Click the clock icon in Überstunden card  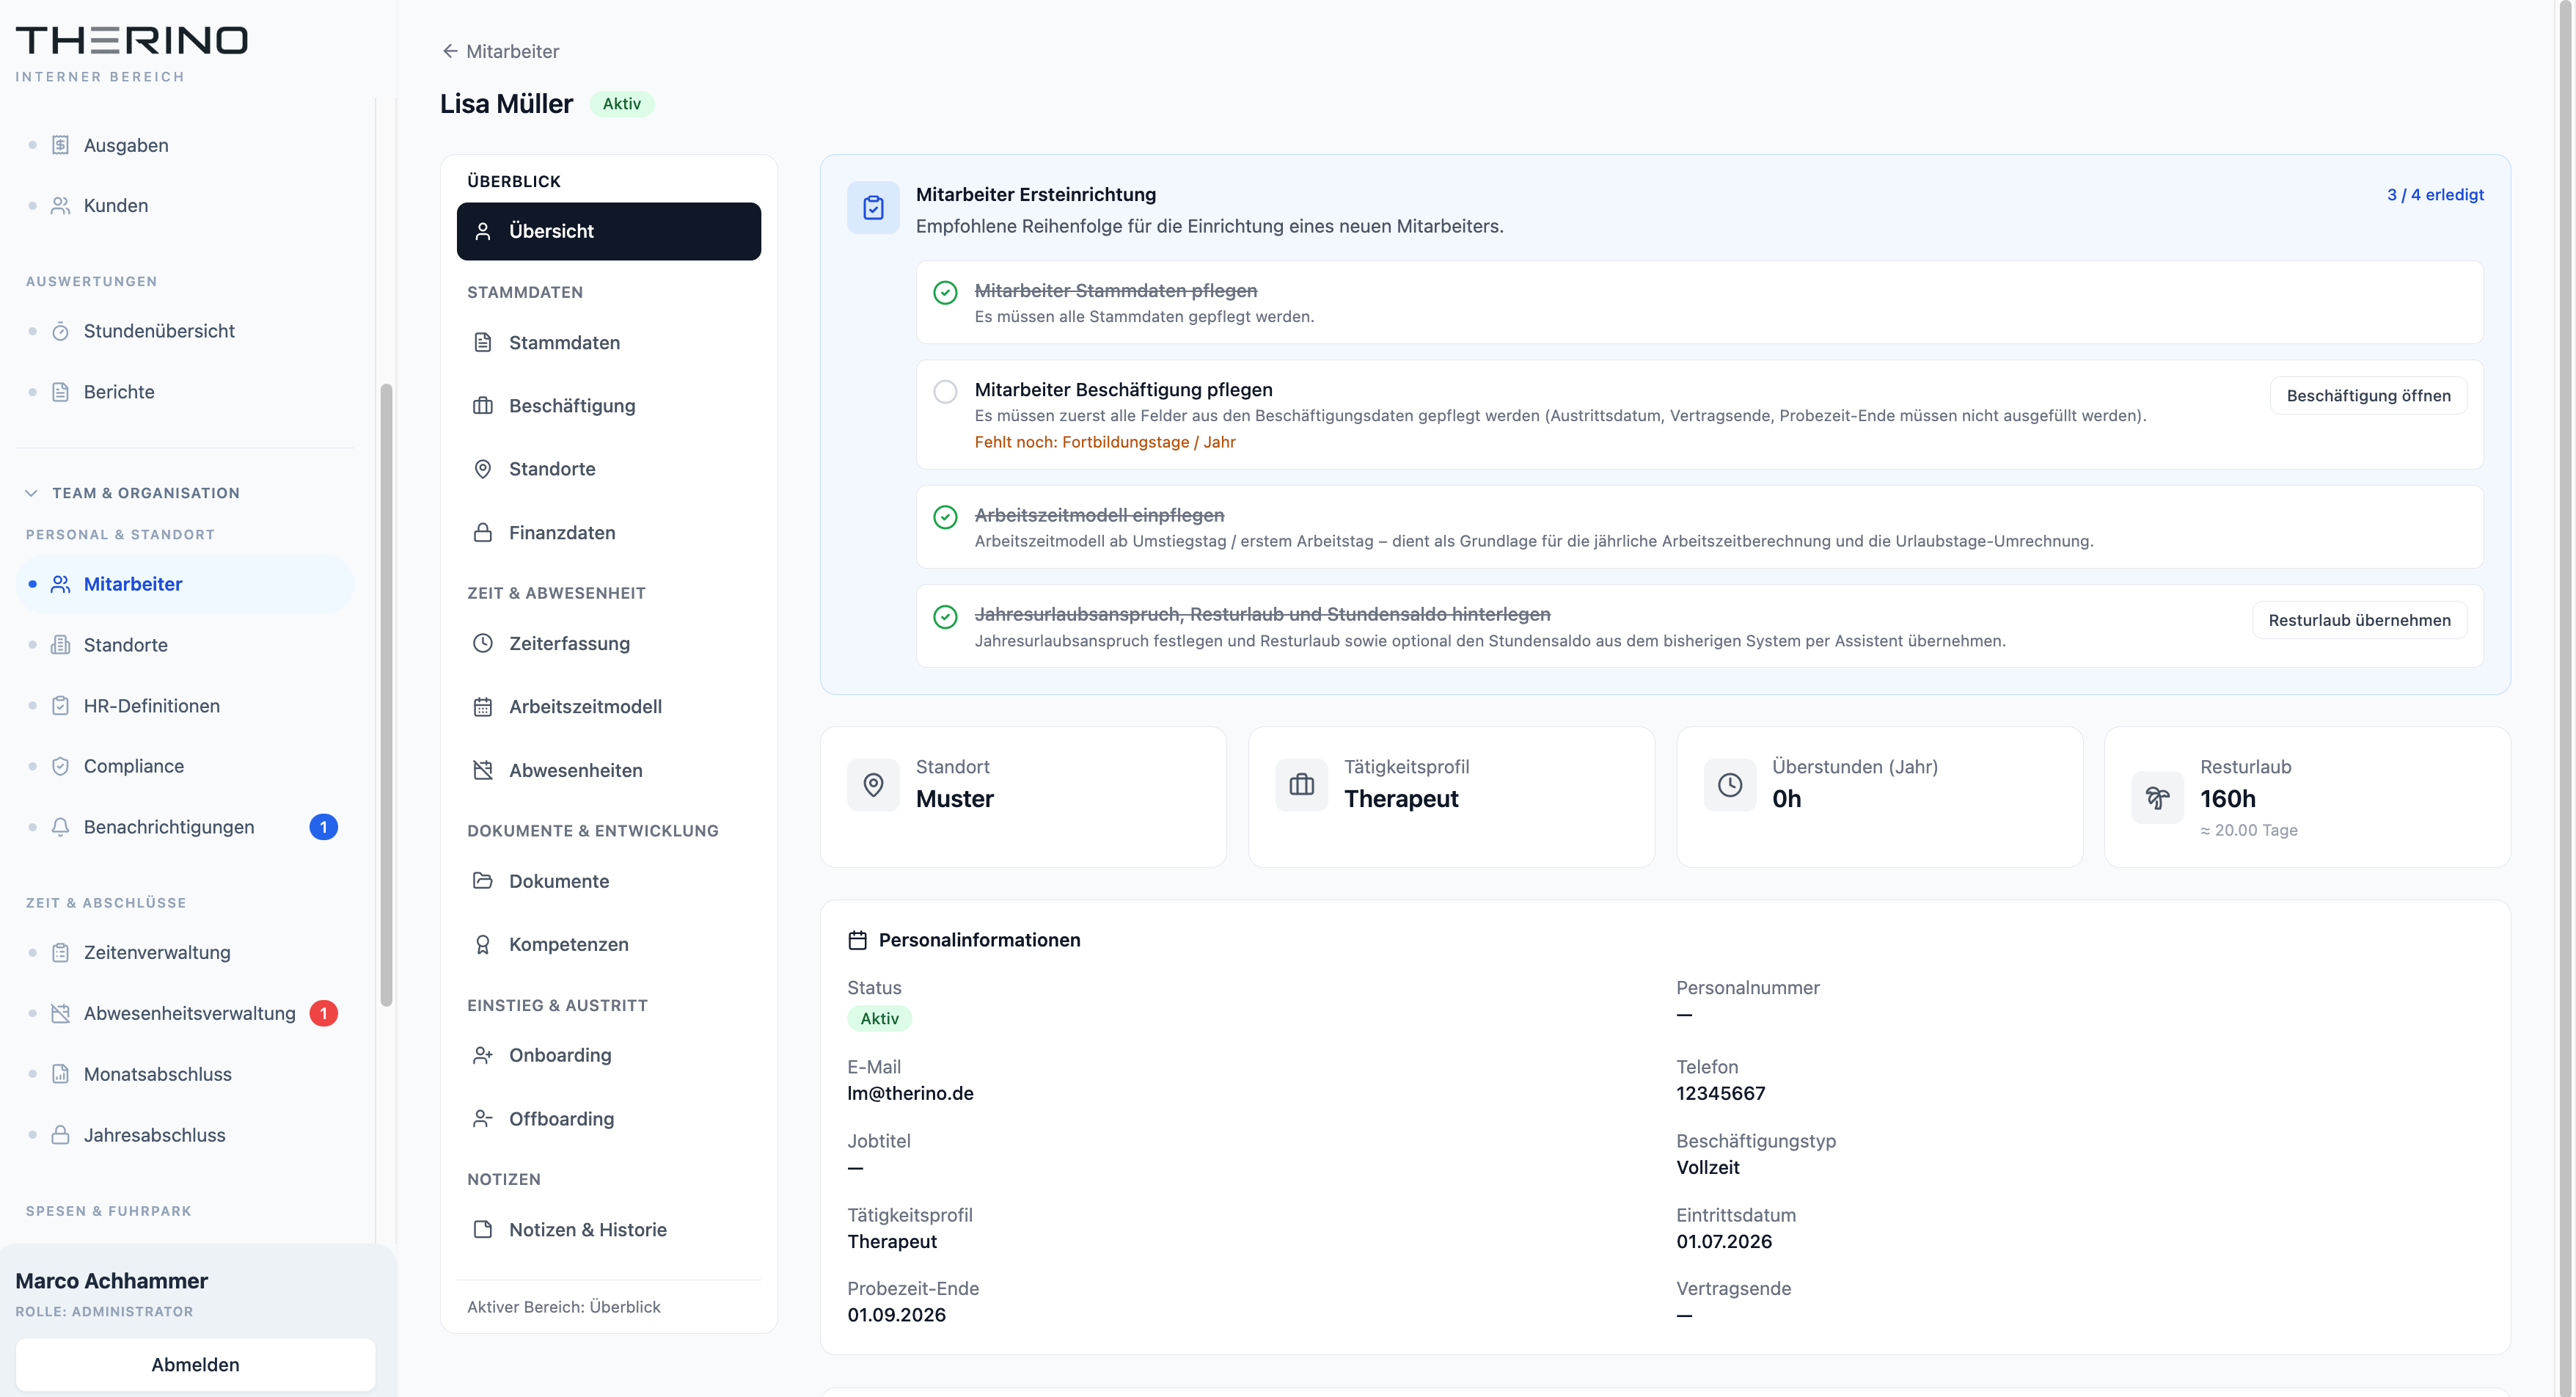(1730, 785)
